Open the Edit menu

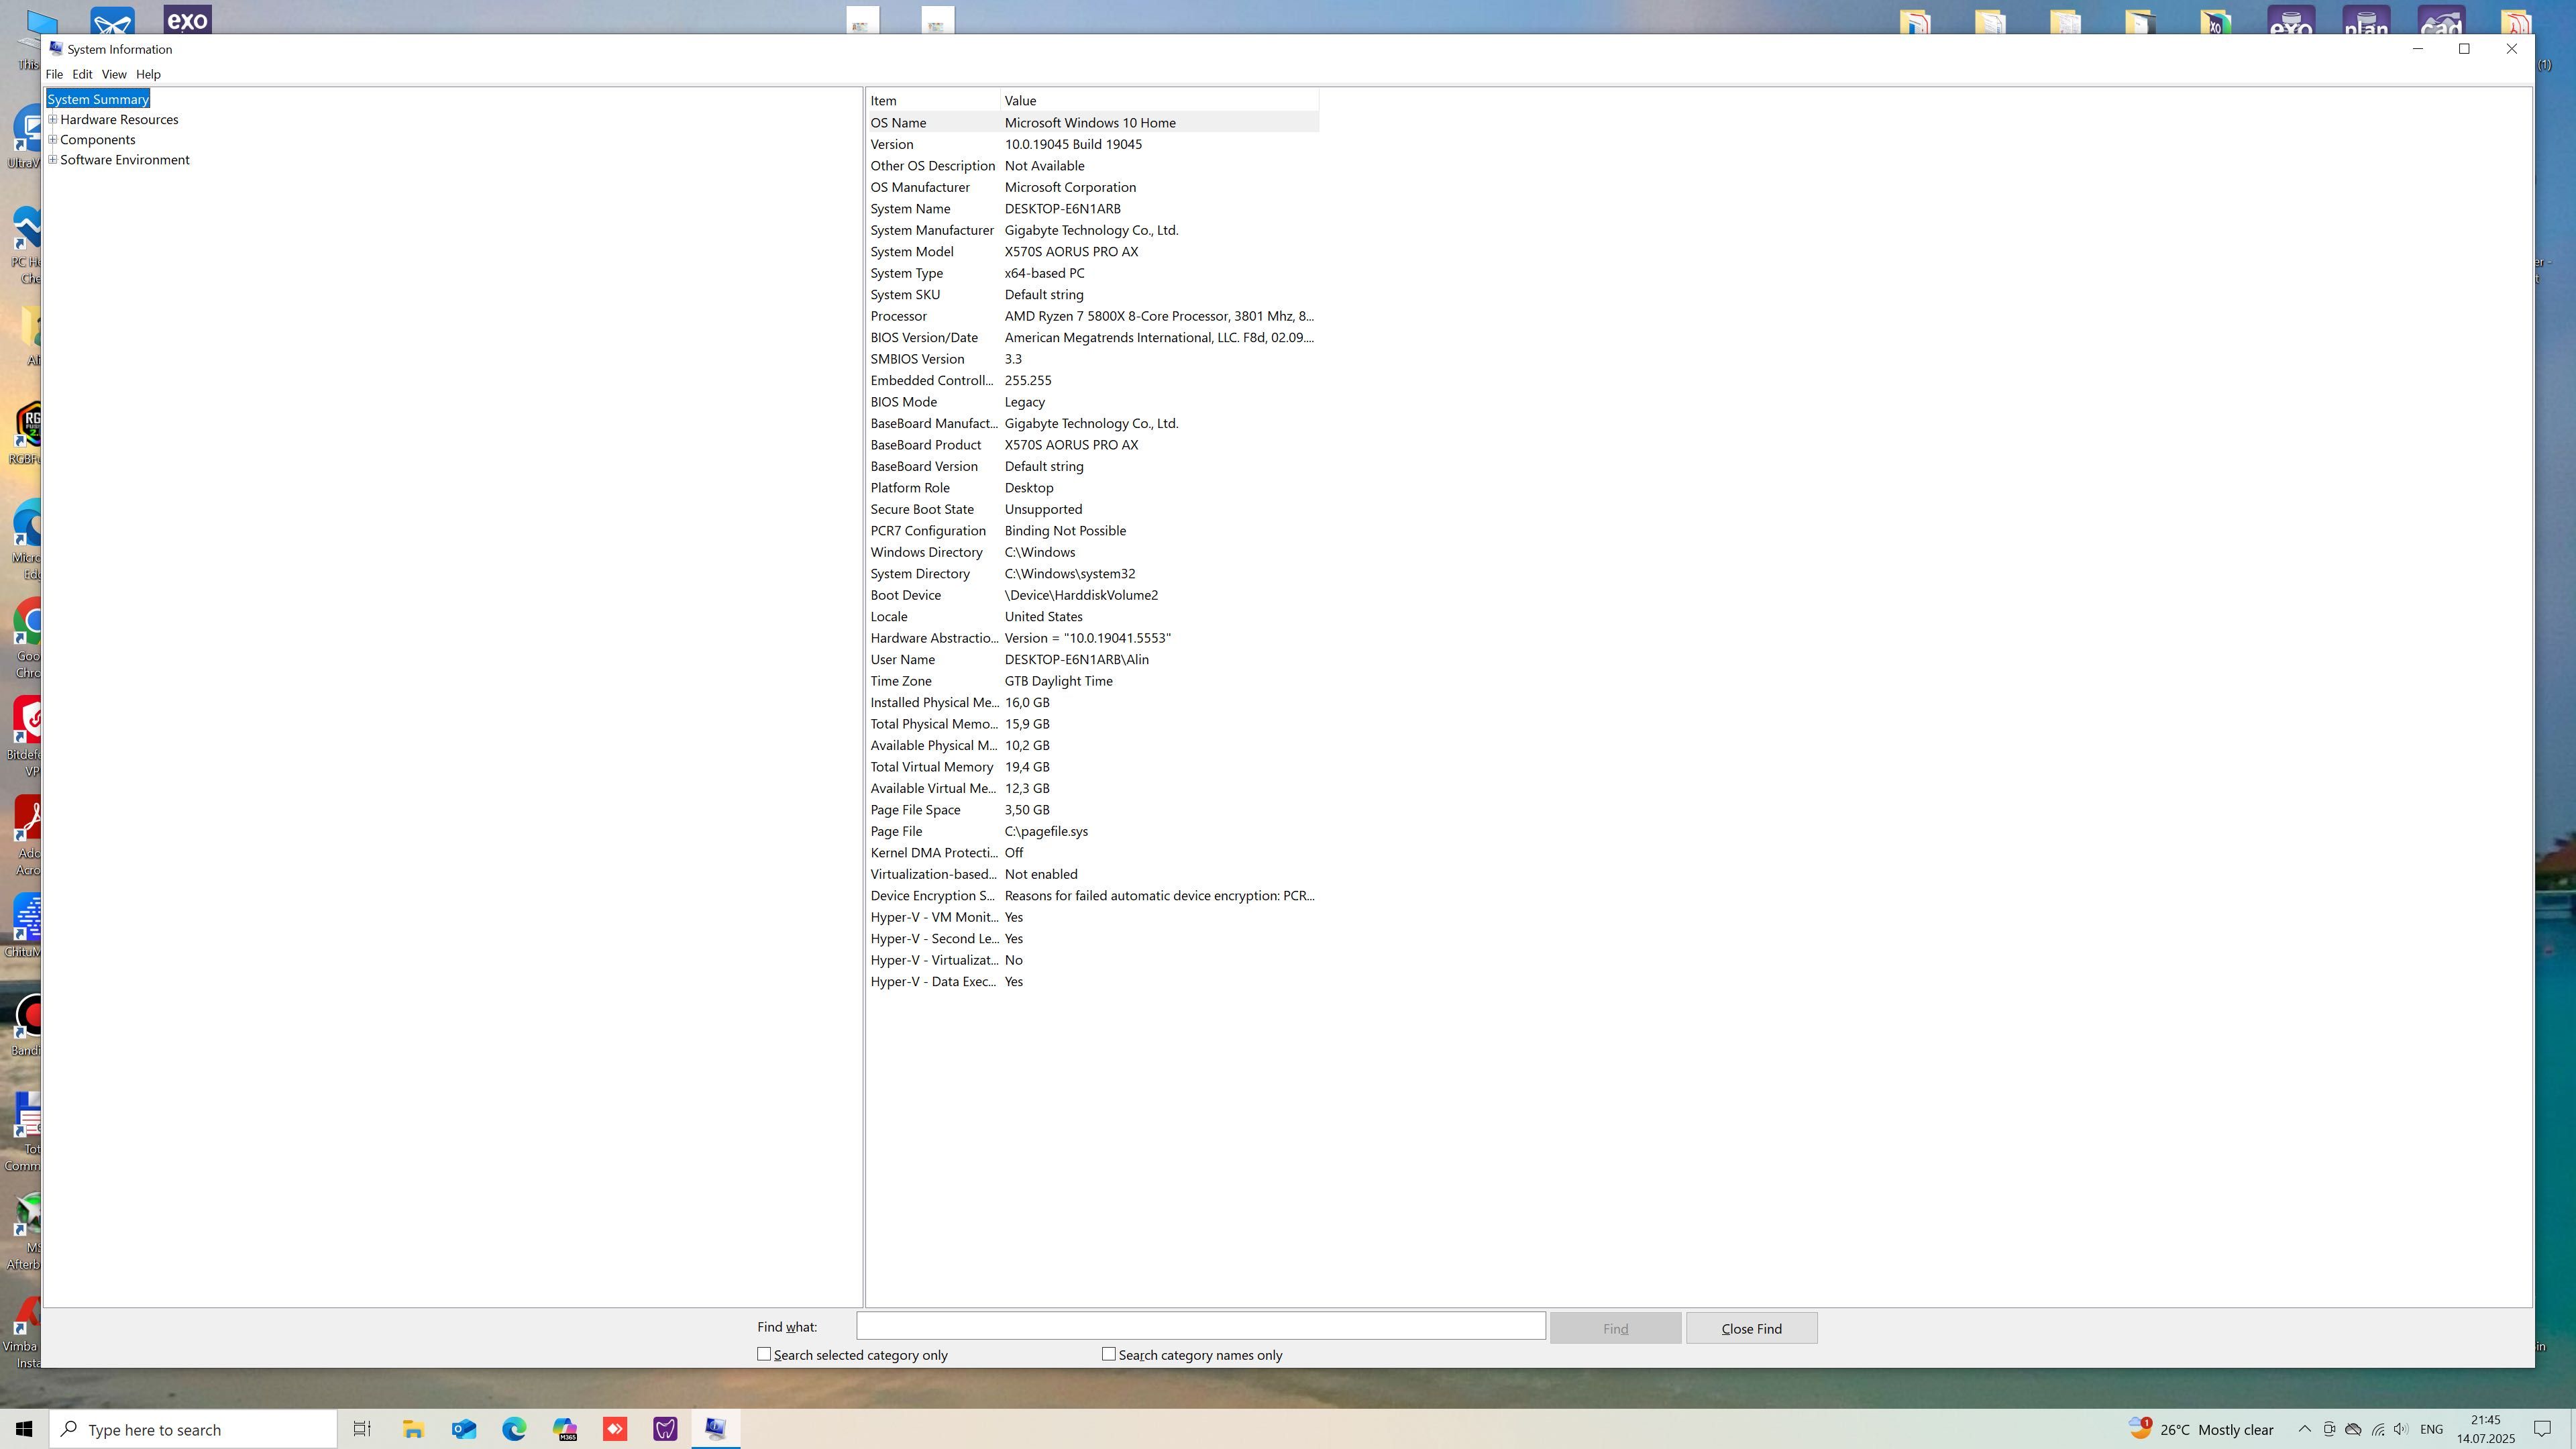tap(82, 74)
